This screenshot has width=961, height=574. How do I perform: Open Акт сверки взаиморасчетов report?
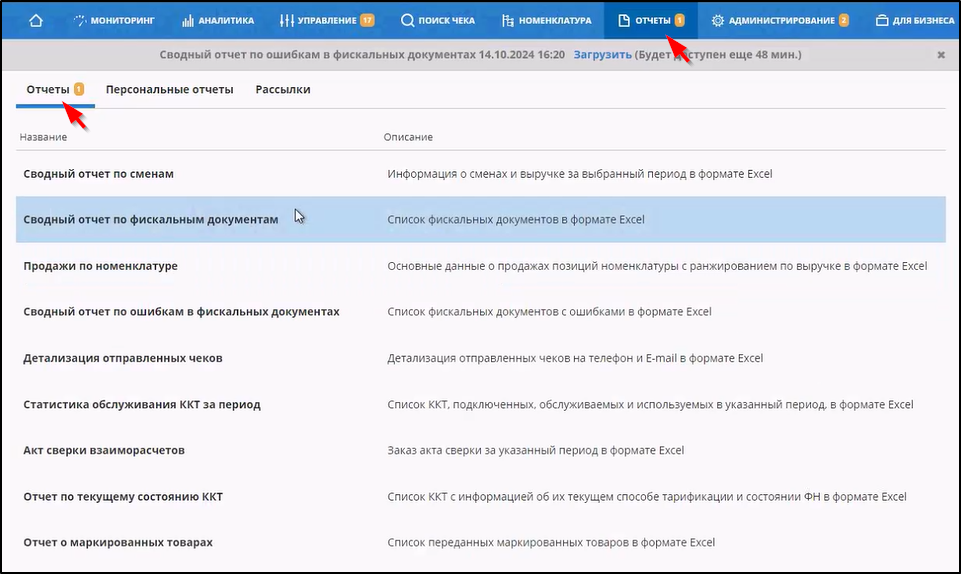(104, 450)
